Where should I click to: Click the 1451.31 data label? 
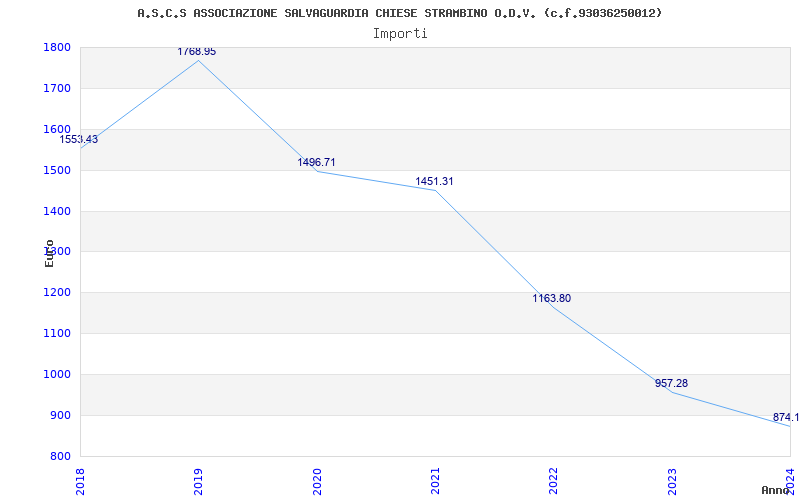434,181
